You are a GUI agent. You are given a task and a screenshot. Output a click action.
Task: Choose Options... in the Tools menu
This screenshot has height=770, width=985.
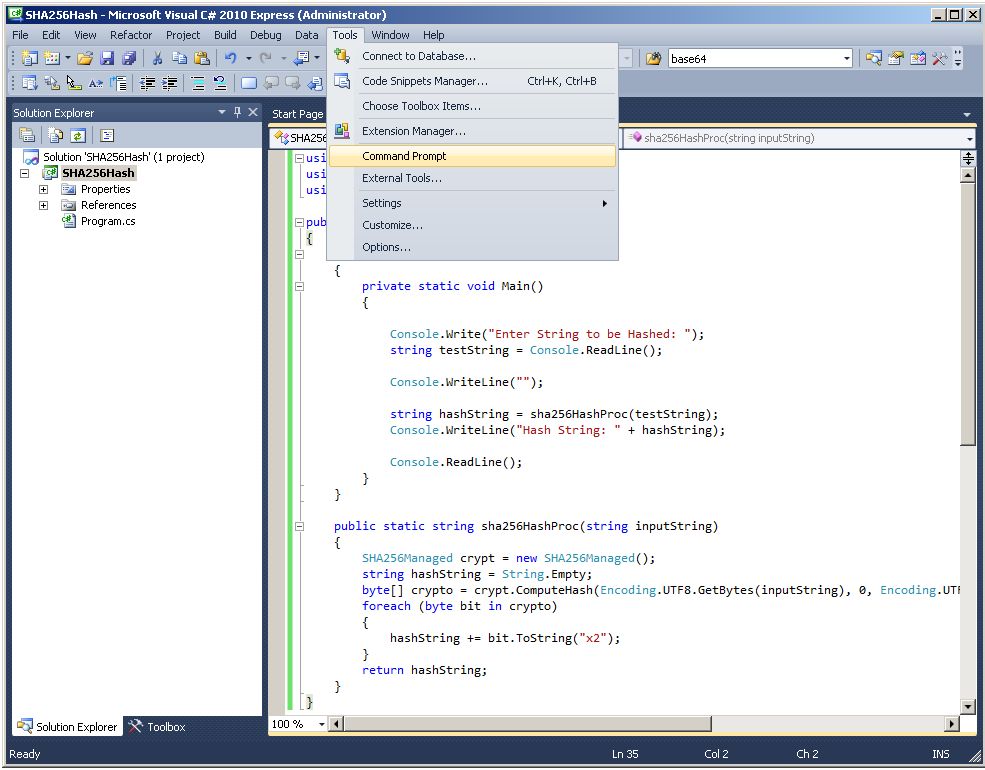(386, 247)
